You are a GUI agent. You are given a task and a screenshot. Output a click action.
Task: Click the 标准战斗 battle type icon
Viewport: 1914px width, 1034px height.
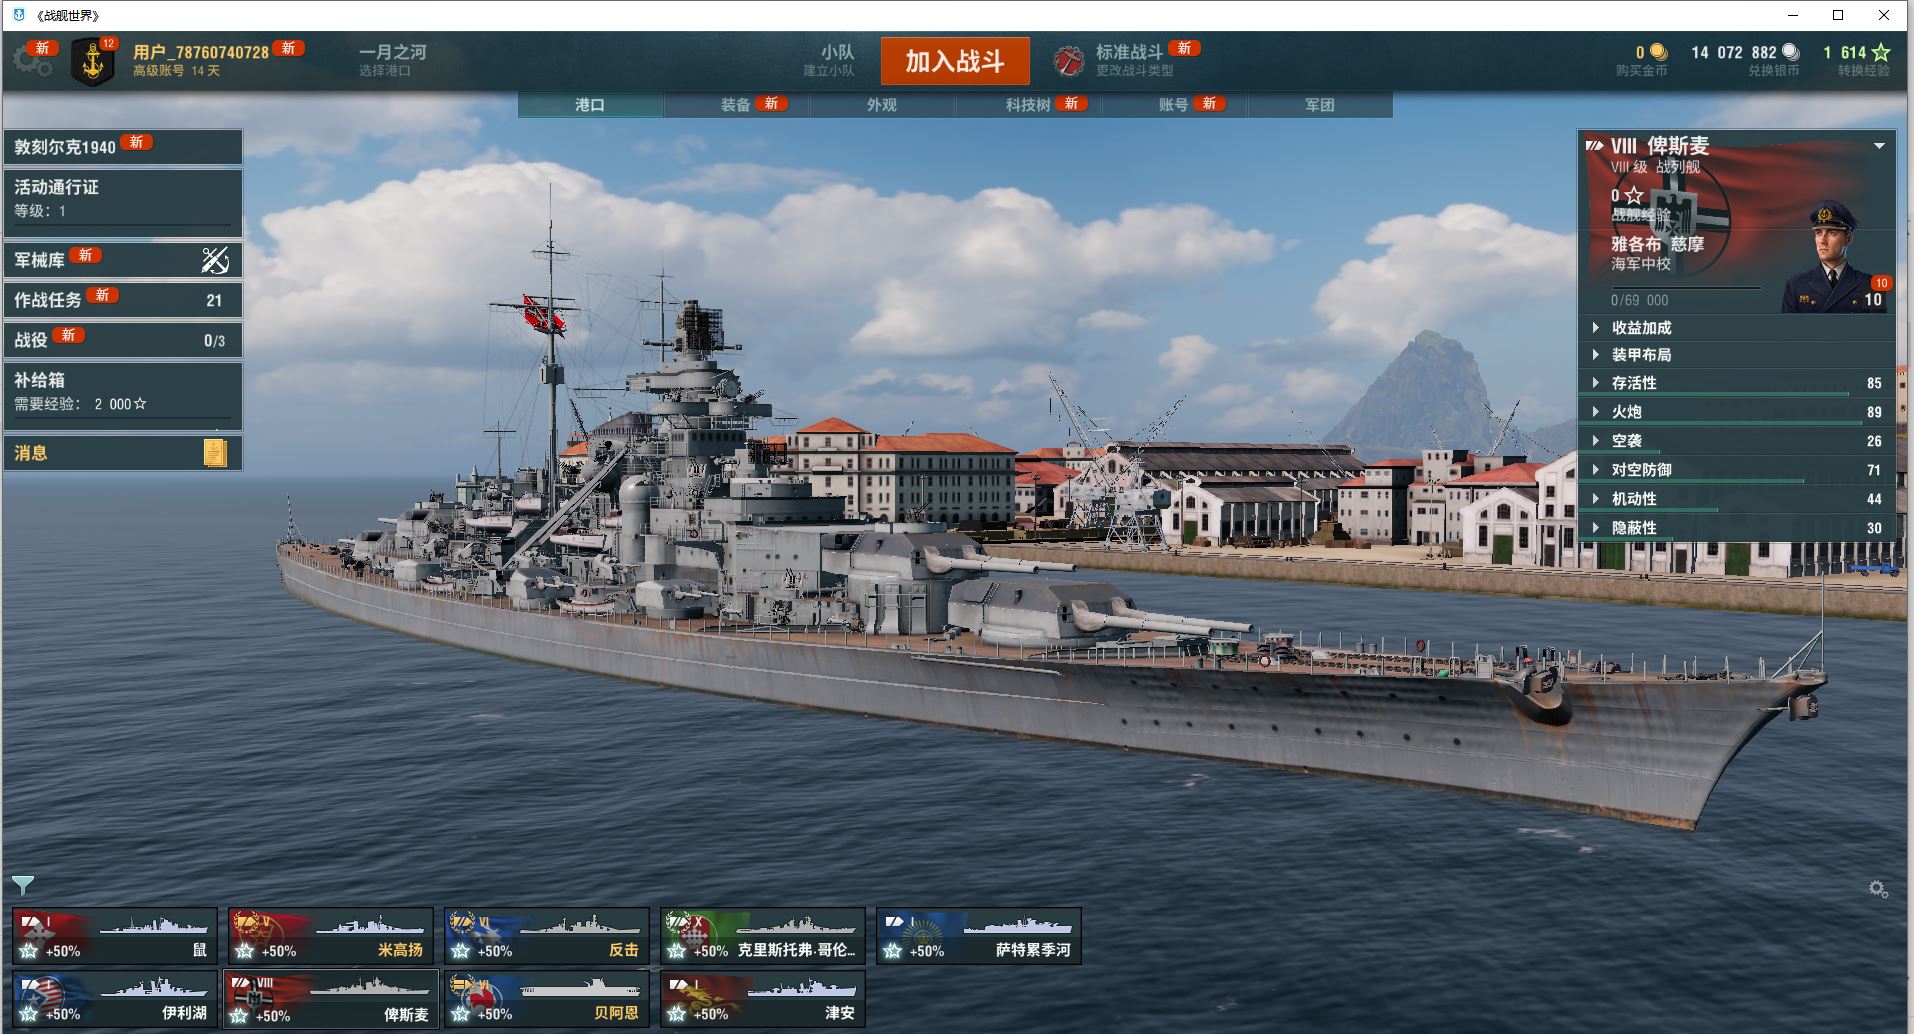tap(1068, 61)
